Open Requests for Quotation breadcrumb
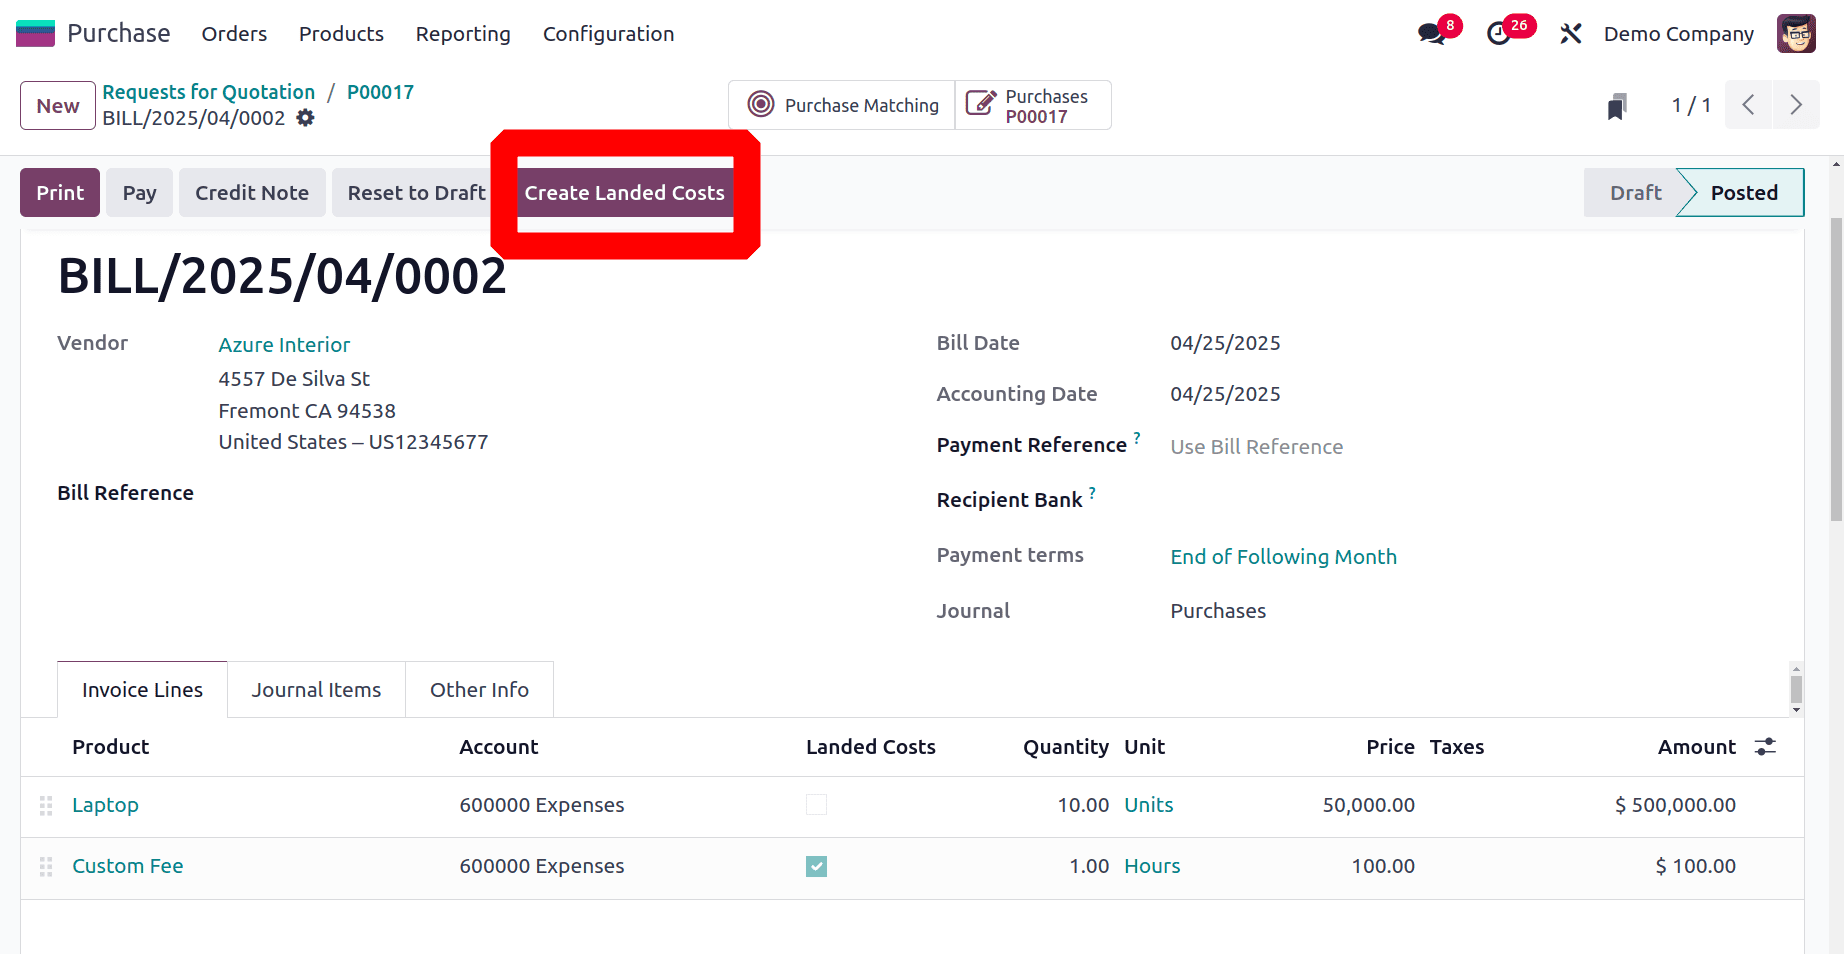The image size is (1844, 954). pos(208,92)
